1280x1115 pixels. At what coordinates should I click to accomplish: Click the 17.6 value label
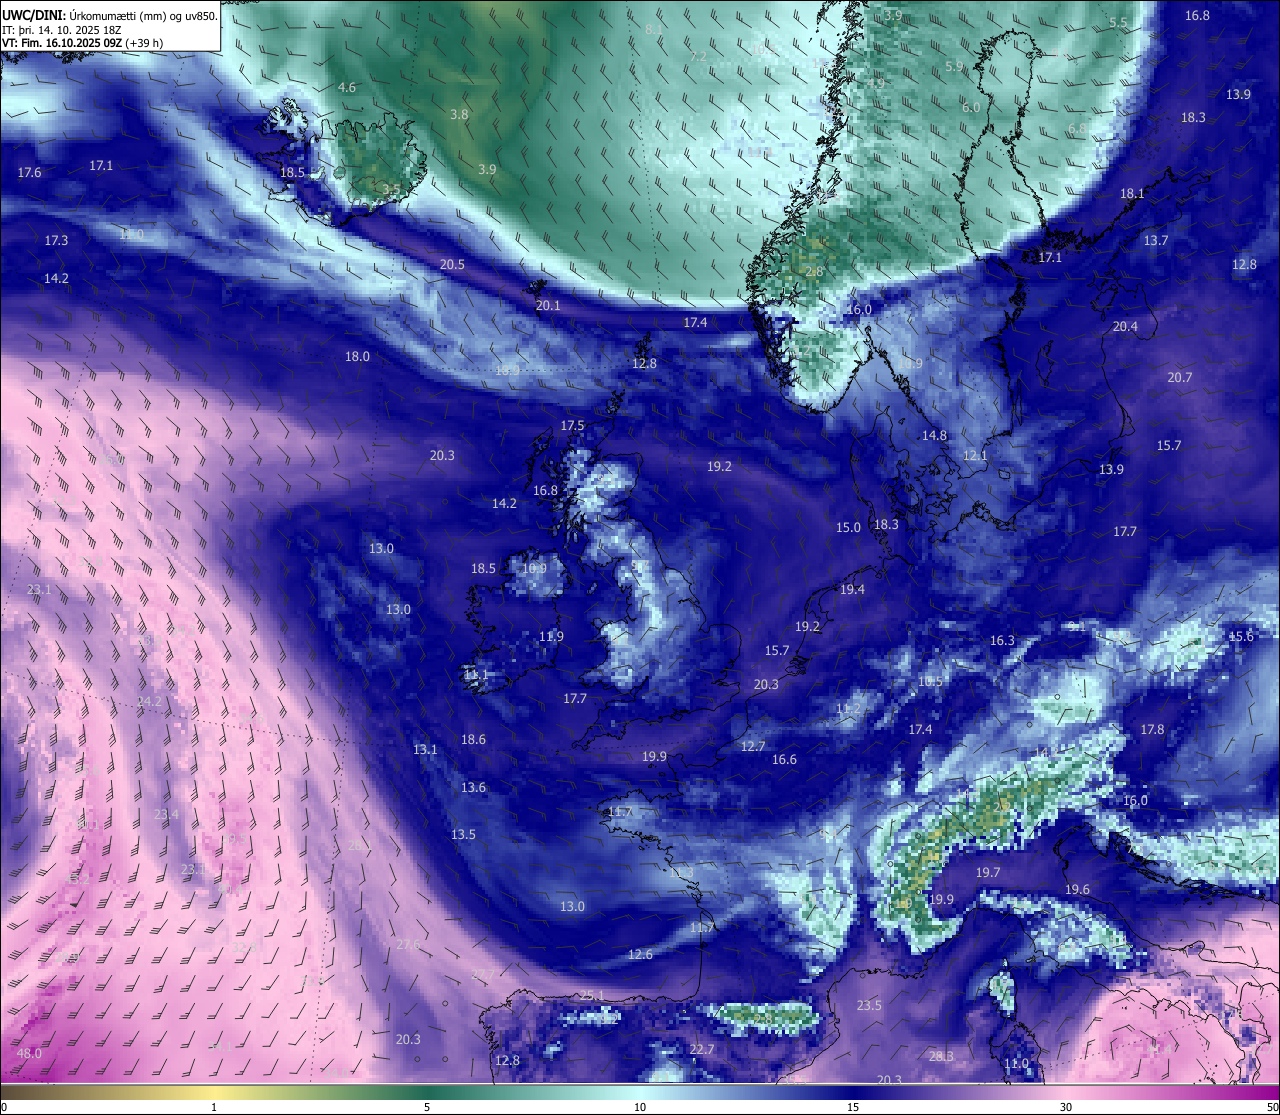click(29, 172)
